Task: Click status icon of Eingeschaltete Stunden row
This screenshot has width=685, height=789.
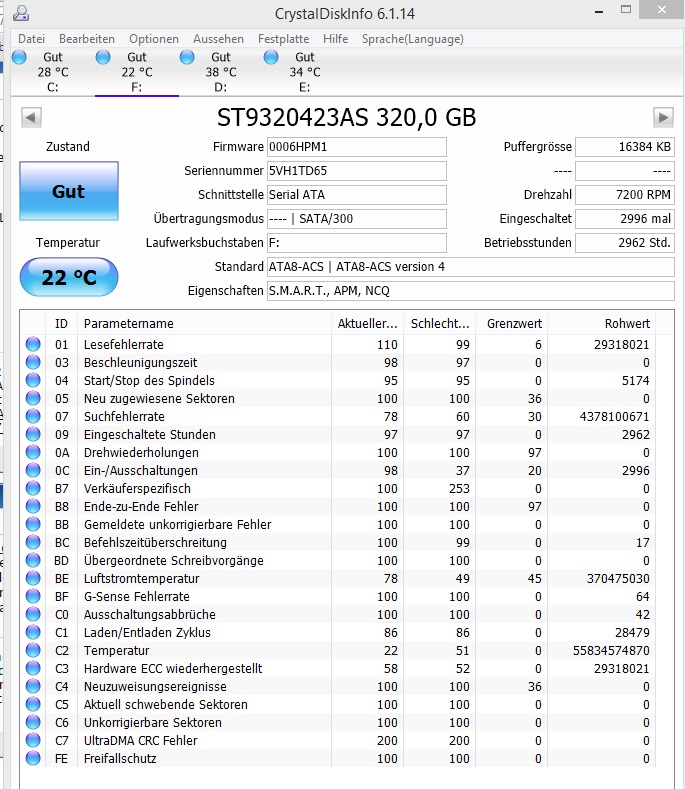Action: 33,434
